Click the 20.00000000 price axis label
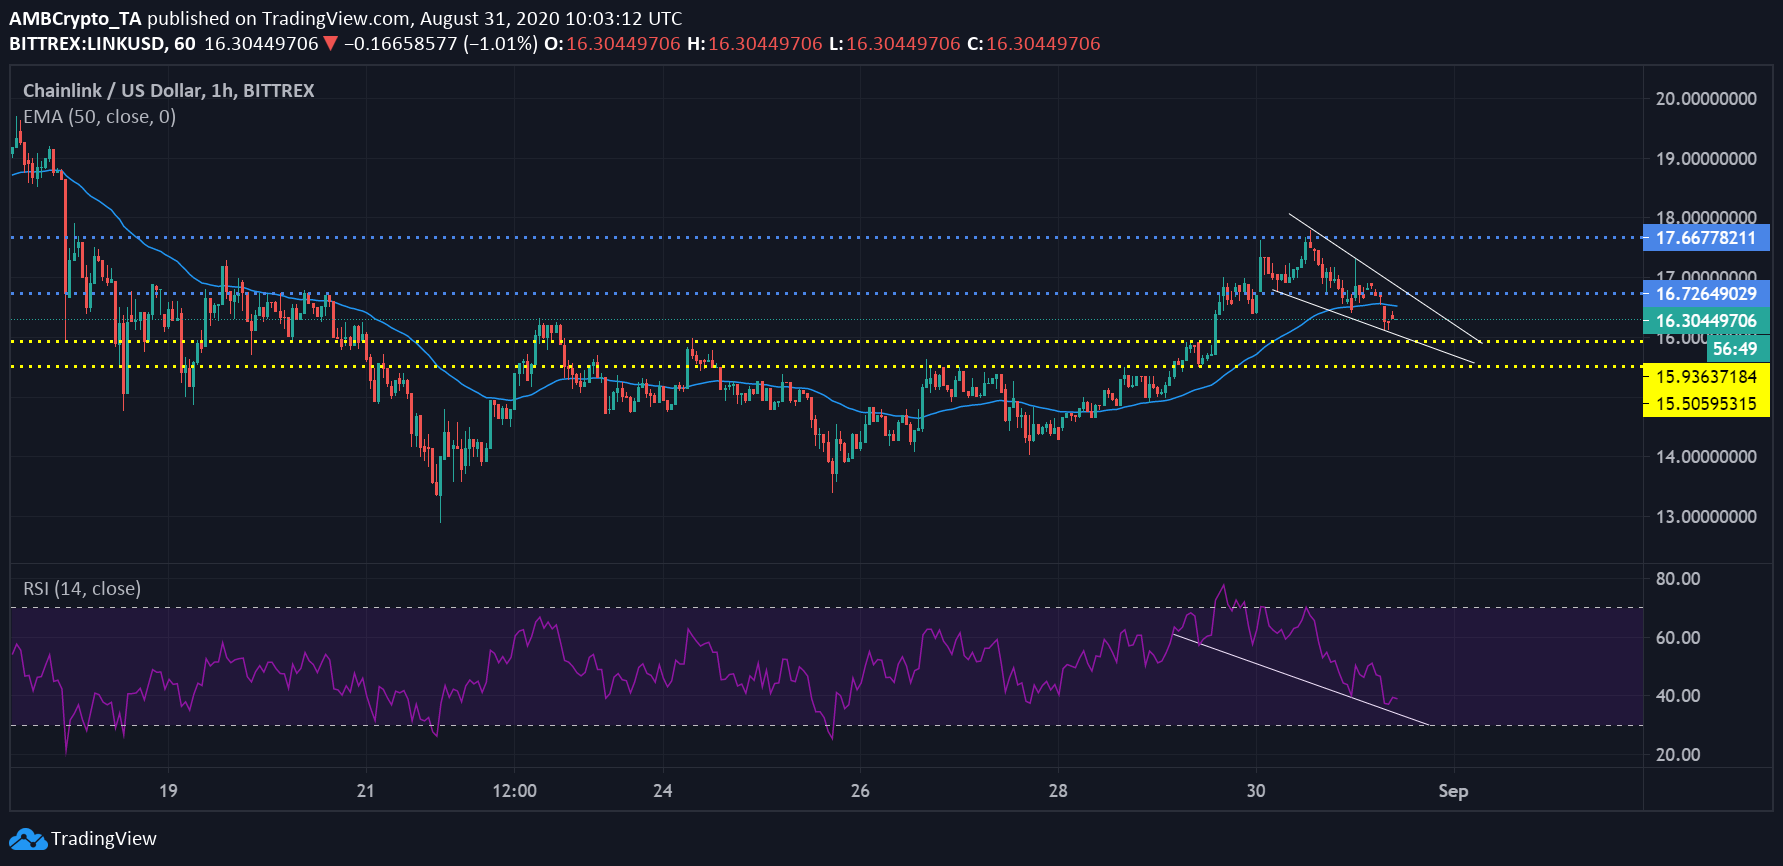 pos(1705,99)
